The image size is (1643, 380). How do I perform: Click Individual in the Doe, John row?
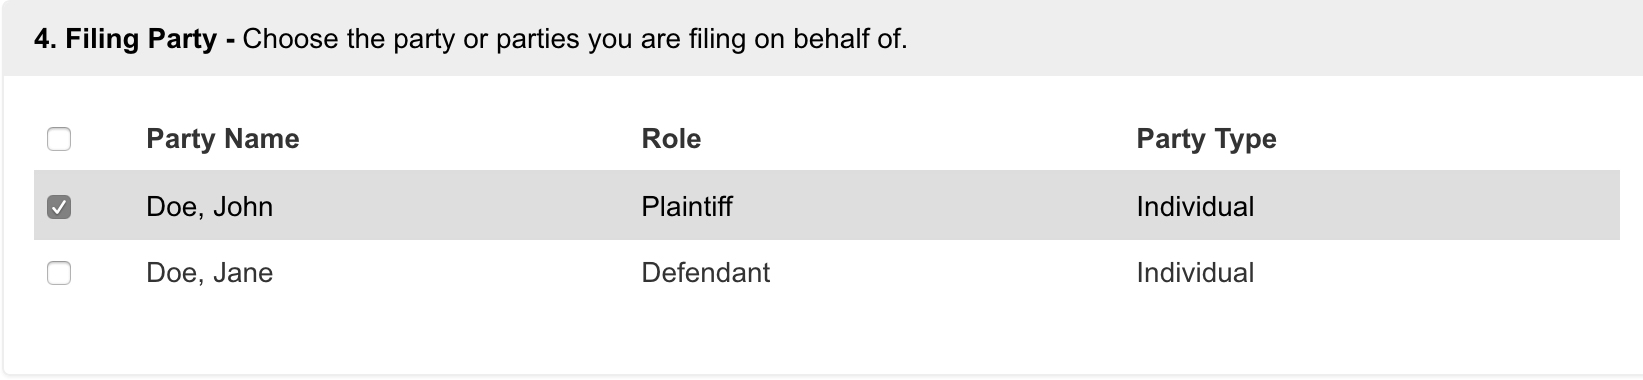pyautogui.click(x=1195, y=207)
